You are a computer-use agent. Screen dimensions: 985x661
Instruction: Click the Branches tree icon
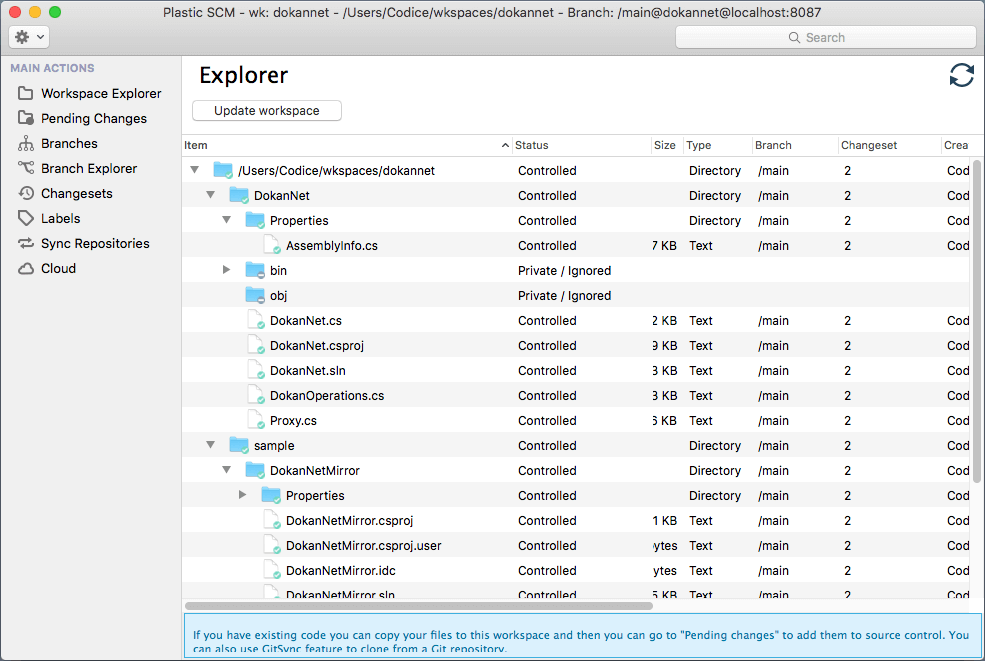(x=26, y=143)
